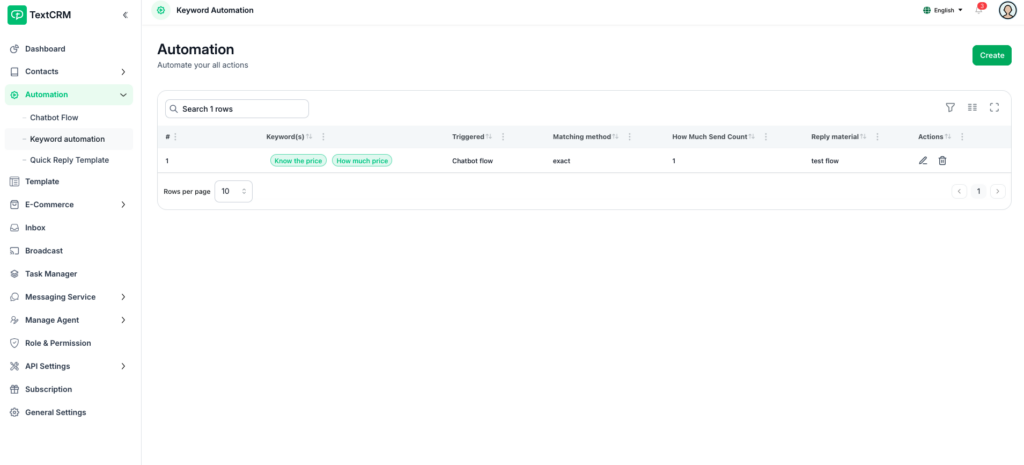Click the Messaging Service chat icon
This screenshot has width=1024, height=465.
(x=14, y=297)
